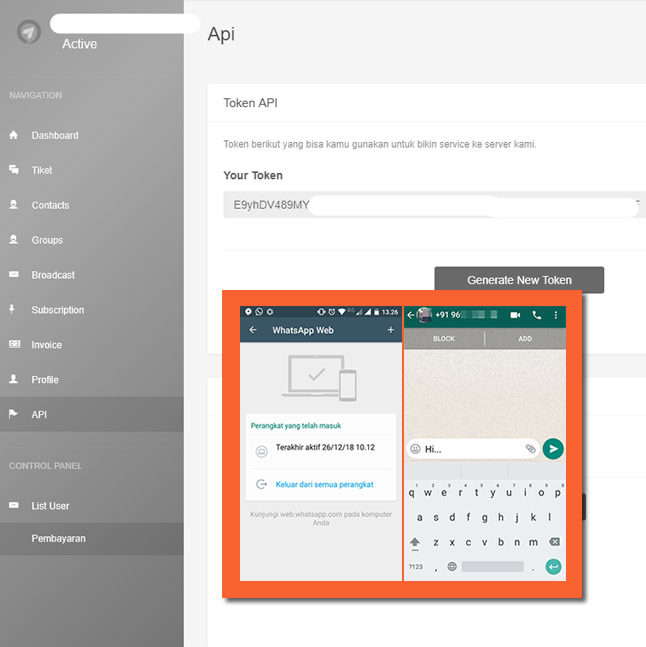Open the Profile menu item
Screen dimensions: 646x647
(45, 380)
